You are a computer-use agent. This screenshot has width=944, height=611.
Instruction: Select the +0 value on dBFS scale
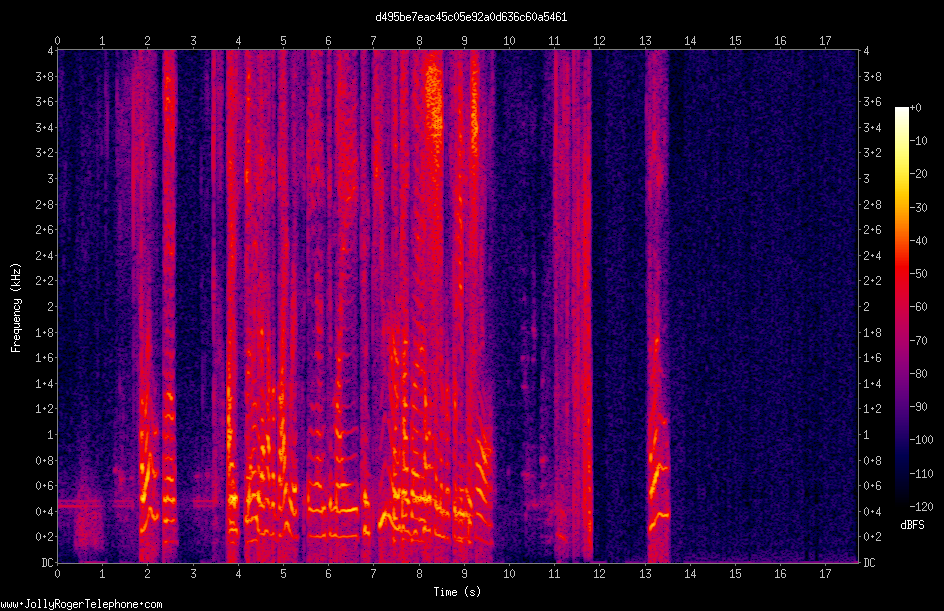pyautogui.click(x=915, y=108)
